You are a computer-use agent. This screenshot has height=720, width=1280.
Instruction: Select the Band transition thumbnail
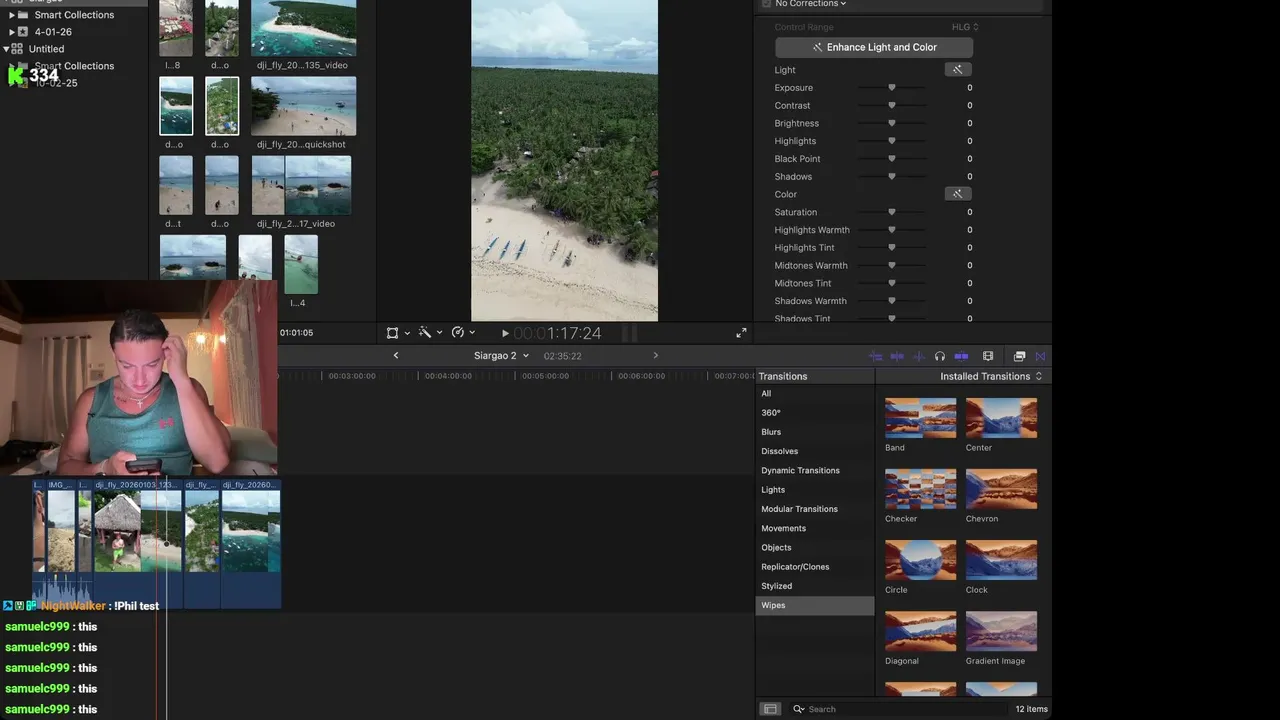920,418
